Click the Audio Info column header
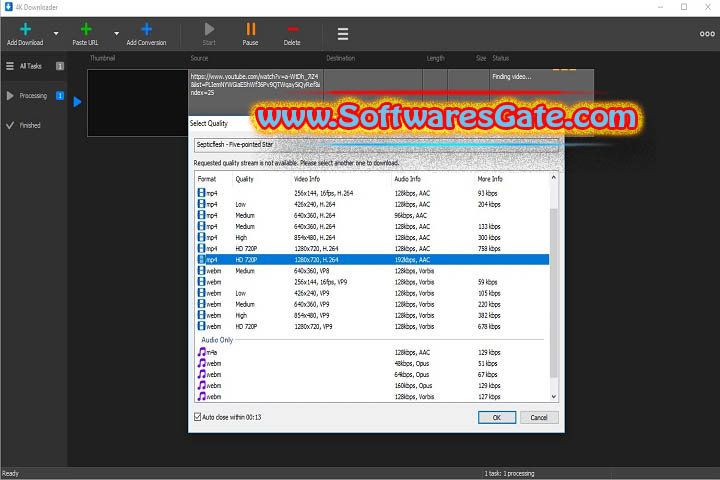The image size is (720, 480). tap(407, 179)
